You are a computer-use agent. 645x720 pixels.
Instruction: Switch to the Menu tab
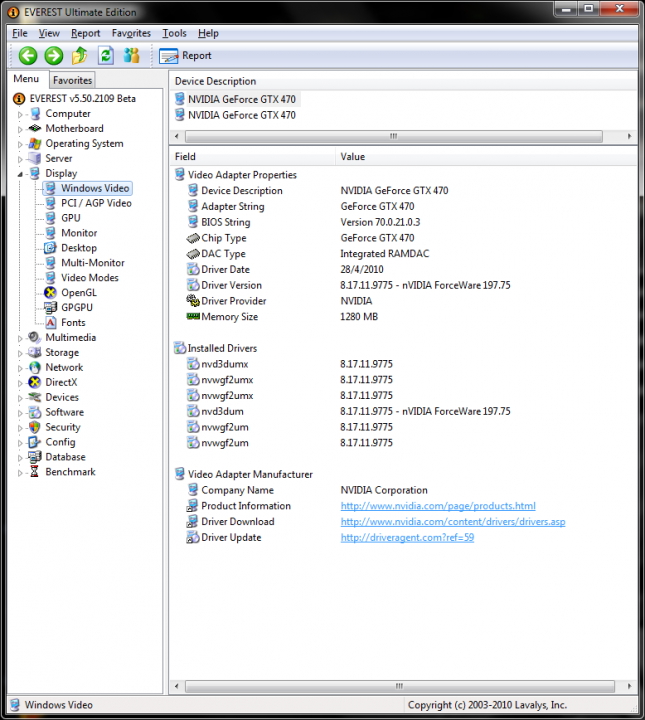[x=26, y=79]
